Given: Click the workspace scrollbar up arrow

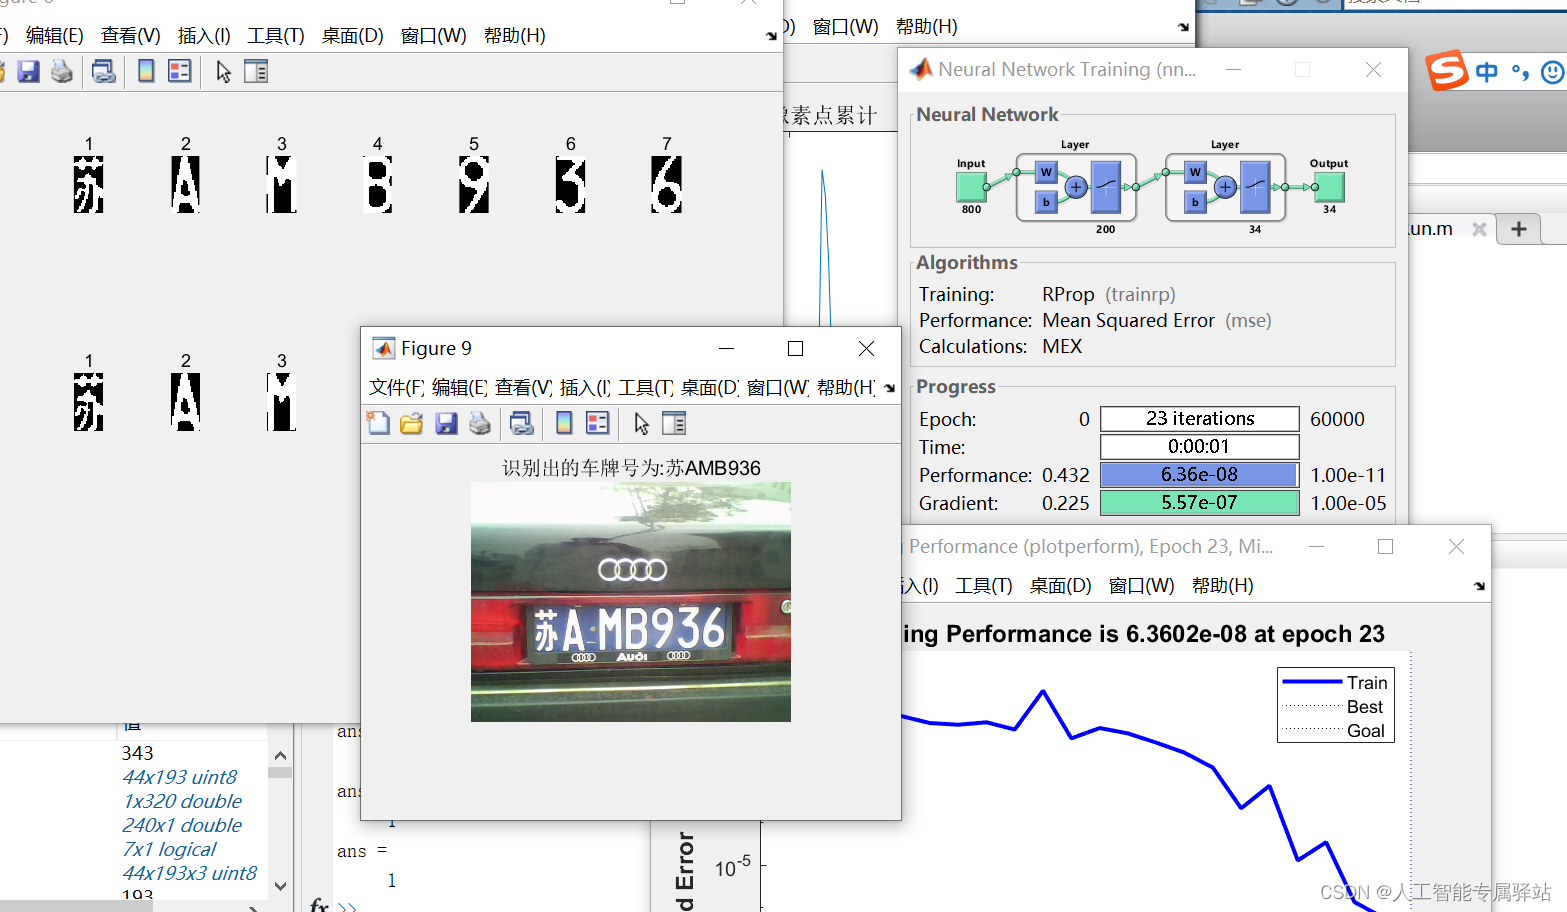Looking at the screenshot, I should pos(280,756).
